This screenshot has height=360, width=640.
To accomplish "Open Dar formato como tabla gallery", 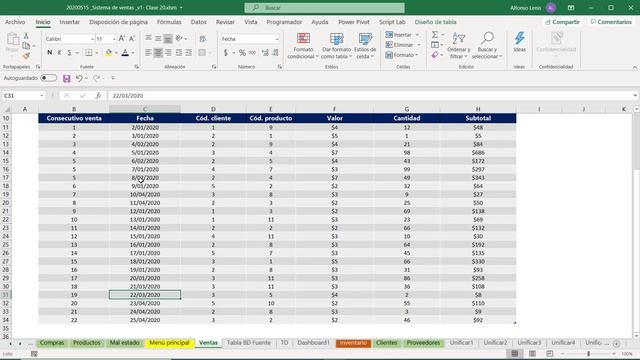I will (x=336, y=46).
